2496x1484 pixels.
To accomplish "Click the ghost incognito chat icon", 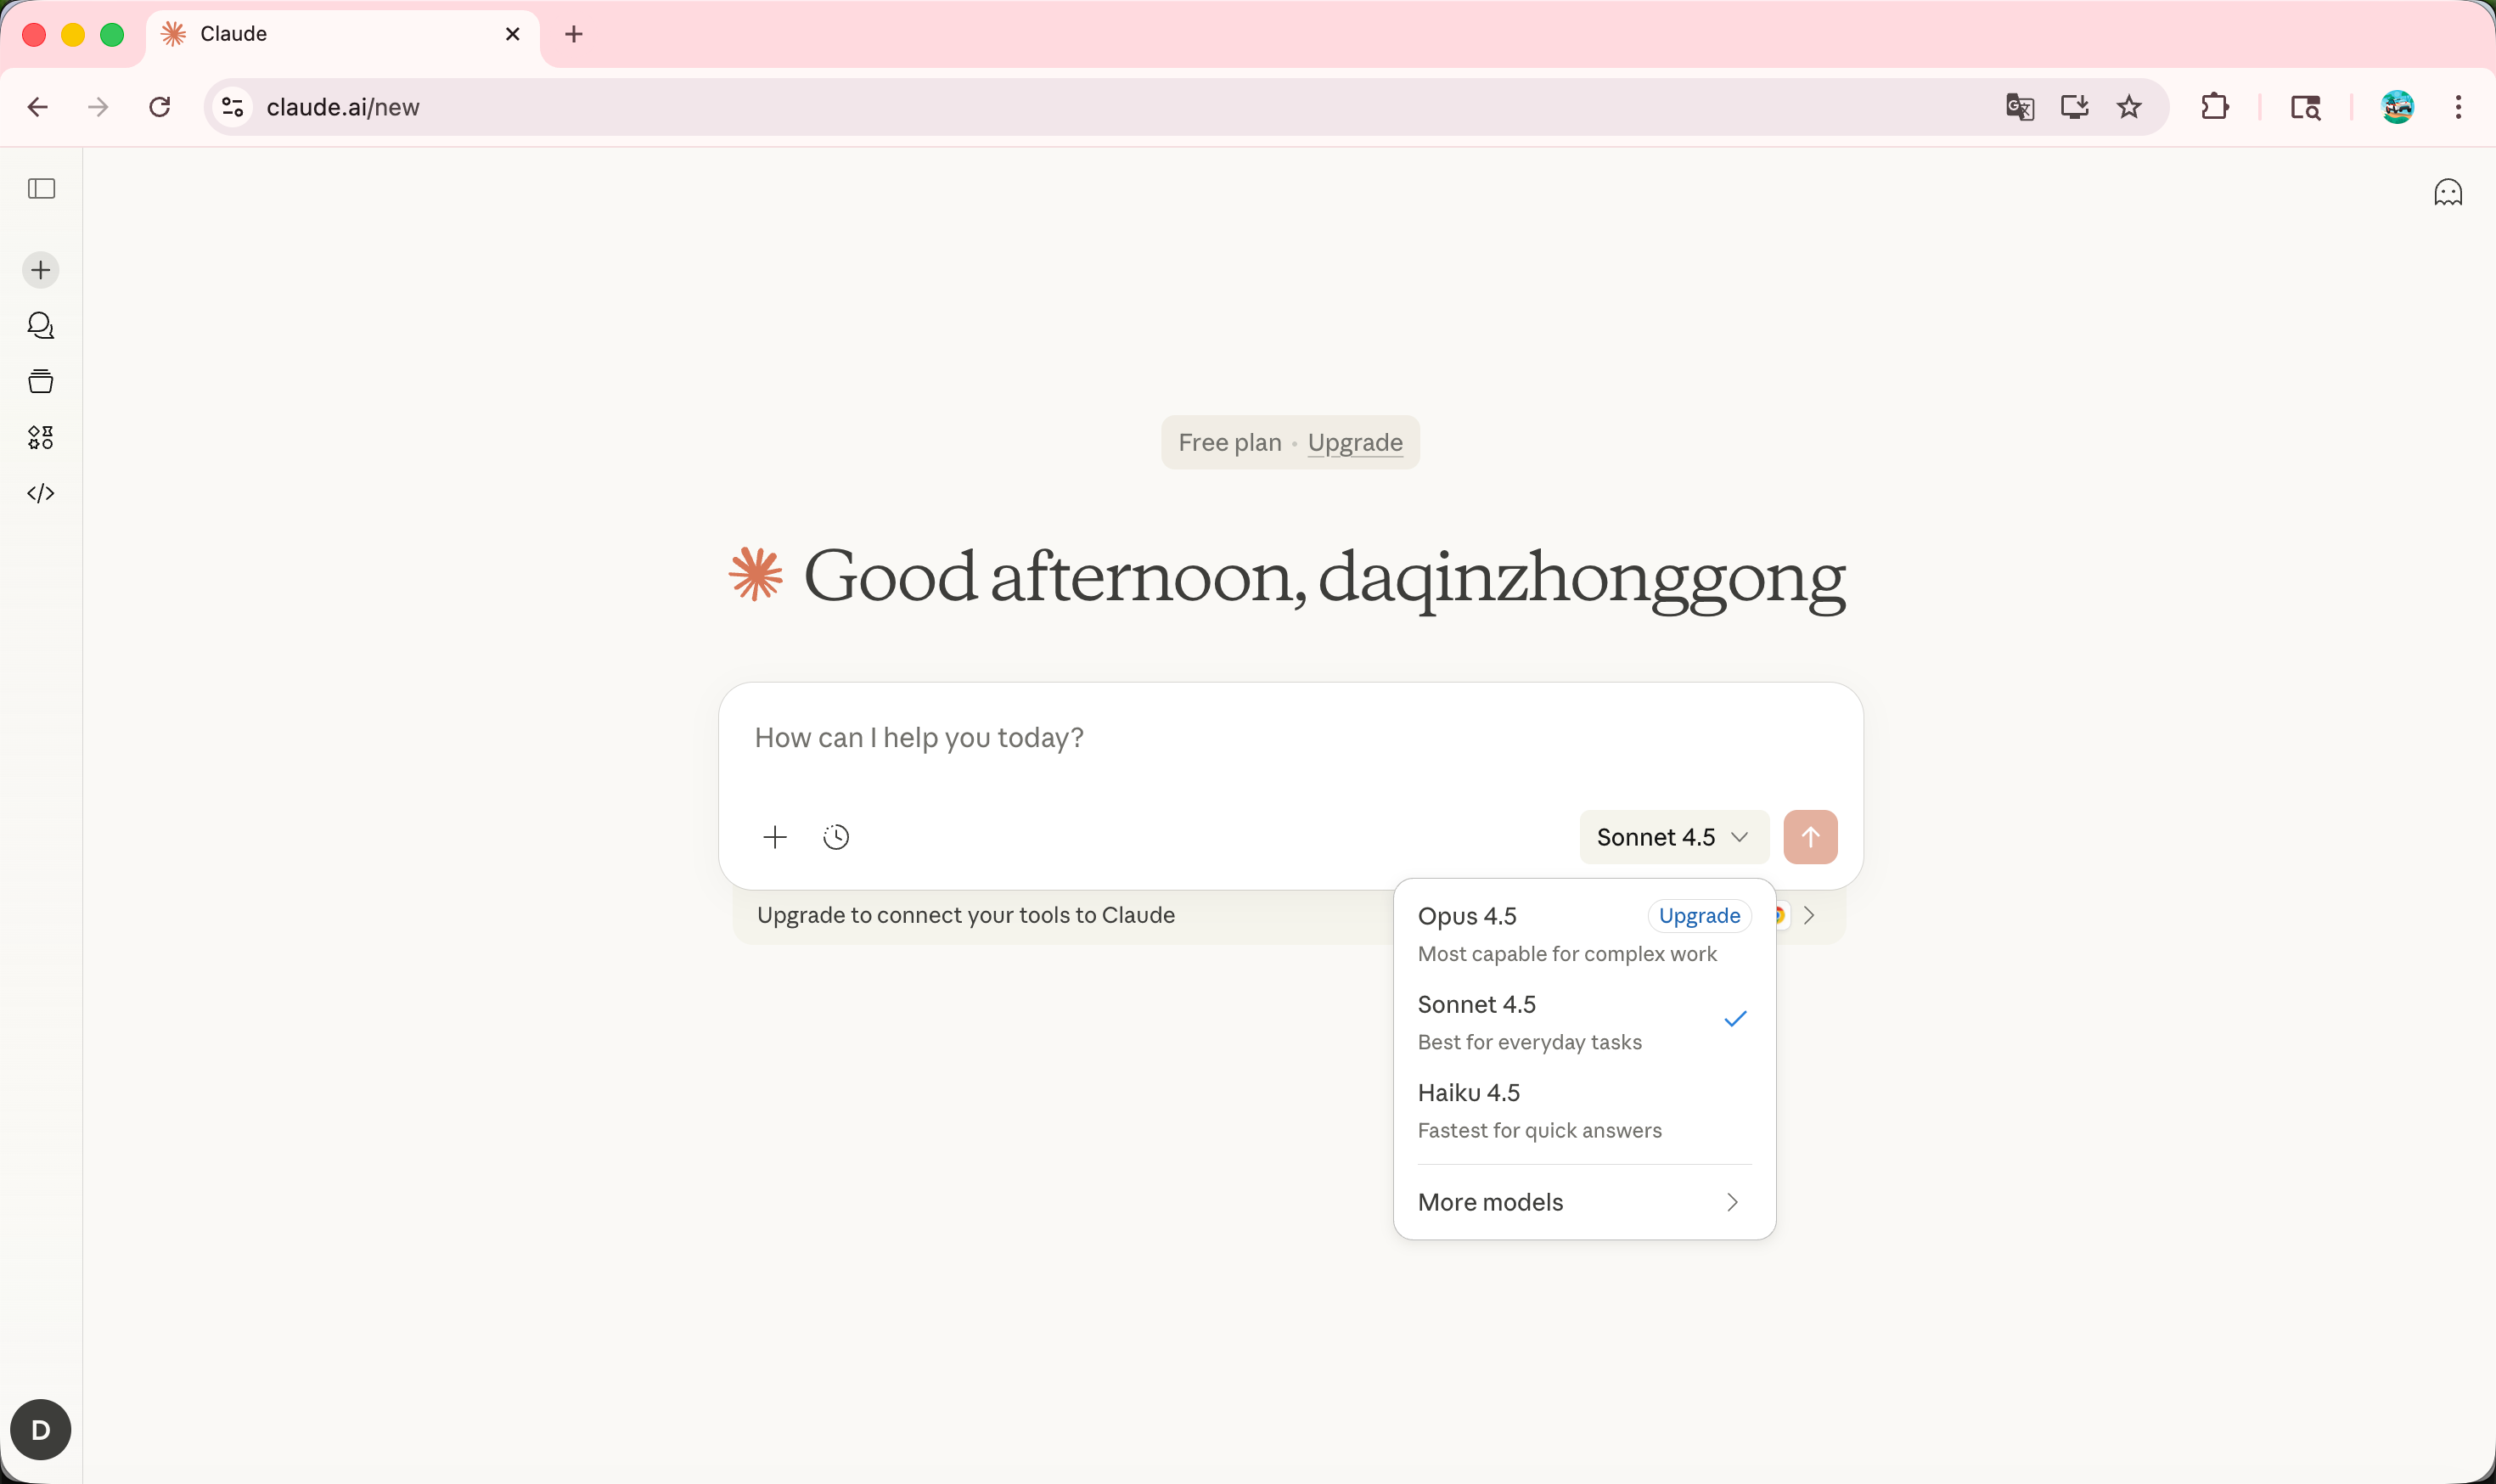I will point(2447,192).
